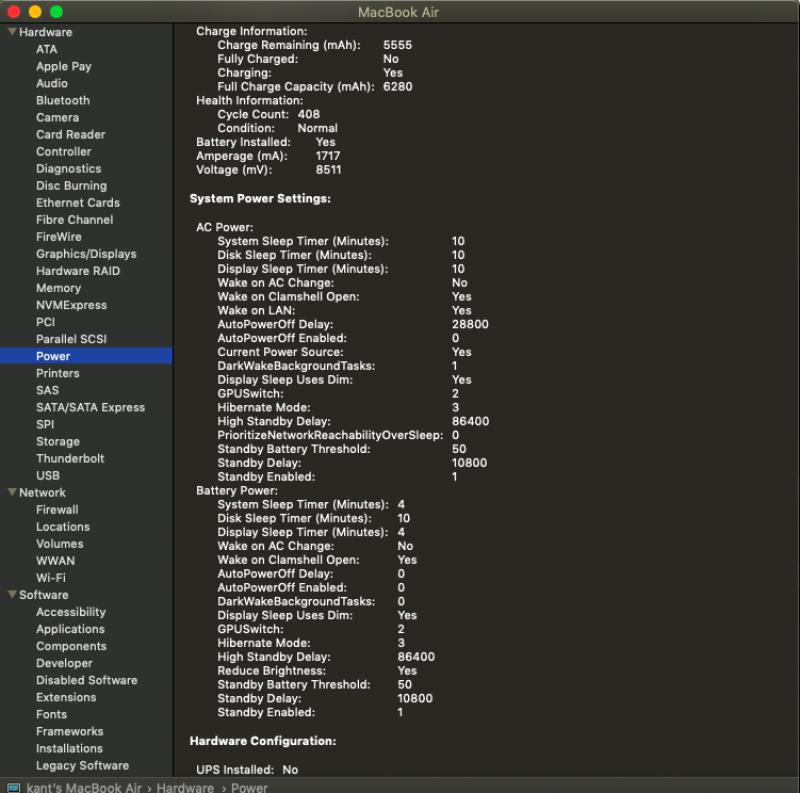Show Bluetooth hardware details
The width and height of the screenshot is (800, 793).
tap(63, 101)
